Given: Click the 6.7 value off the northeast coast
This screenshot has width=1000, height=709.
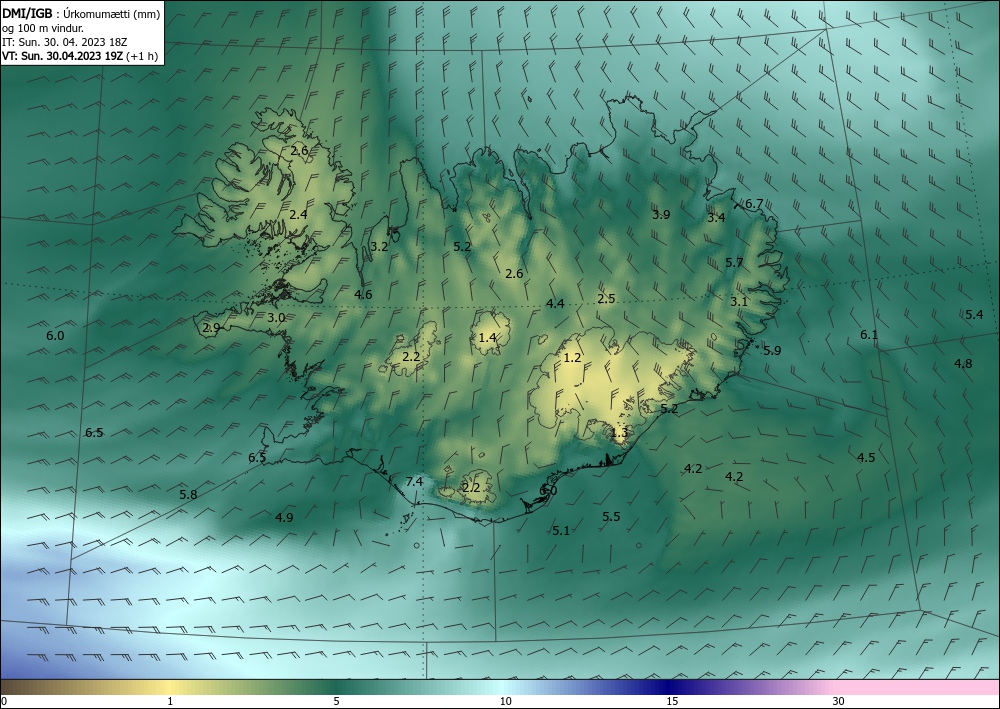Looking at the screenshot, I should point(754,204).
